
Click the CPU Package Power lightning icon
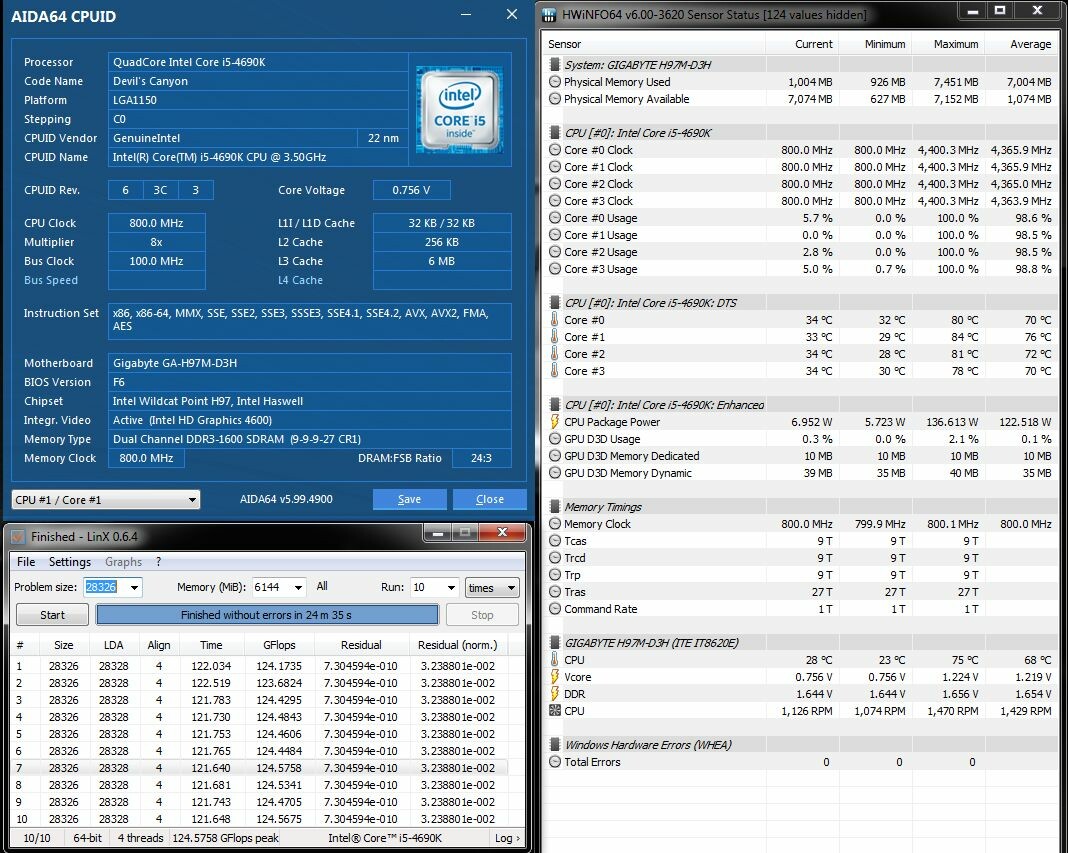pos(554,422)
